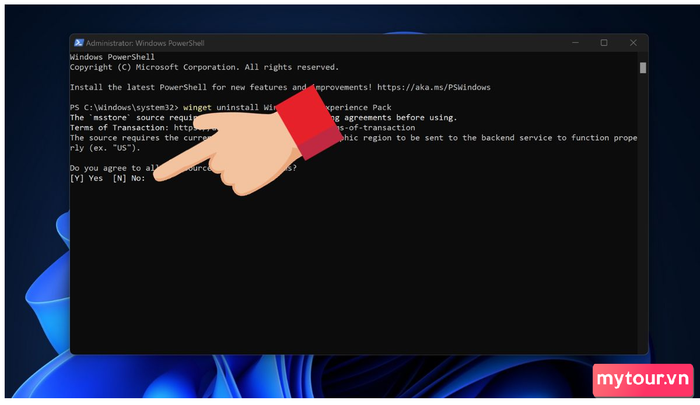Click the pointing hand graphic
The width and height of the screenshot is (700, 405).
246,143
